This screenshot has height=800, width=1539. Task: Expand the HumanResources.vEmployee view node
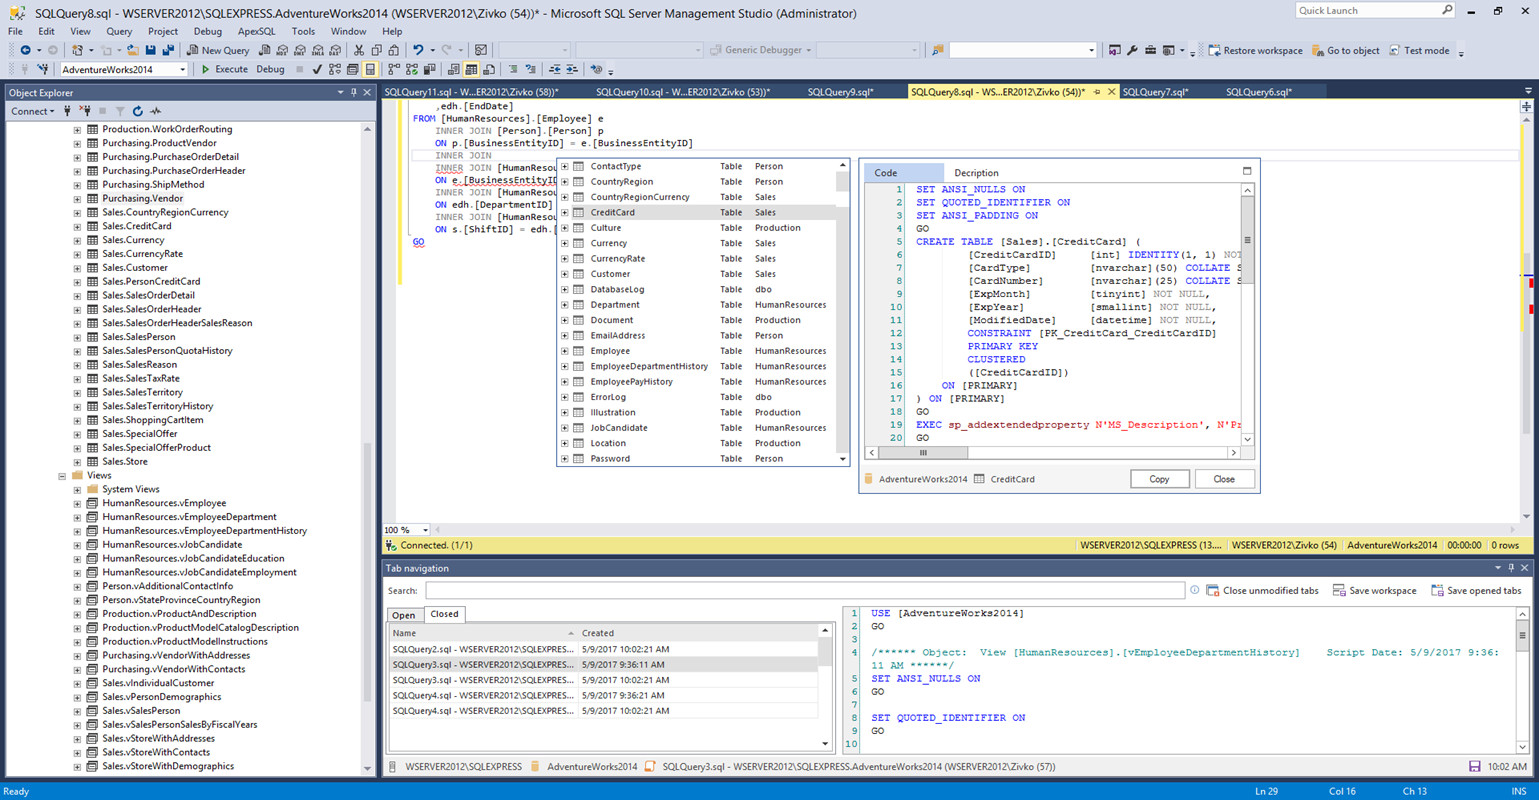[77, 504]
